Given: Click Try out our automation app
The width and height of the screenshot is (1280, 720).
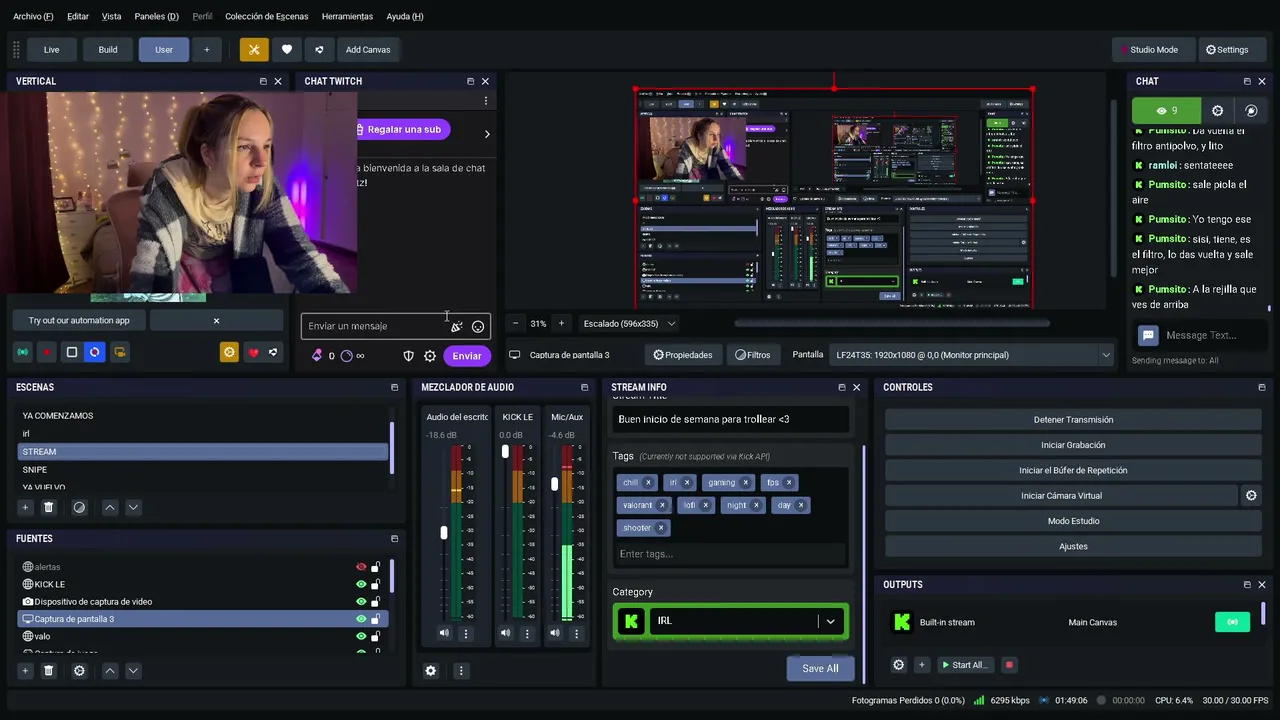Looking at the screenshot, I should click(x=79, y=321).
